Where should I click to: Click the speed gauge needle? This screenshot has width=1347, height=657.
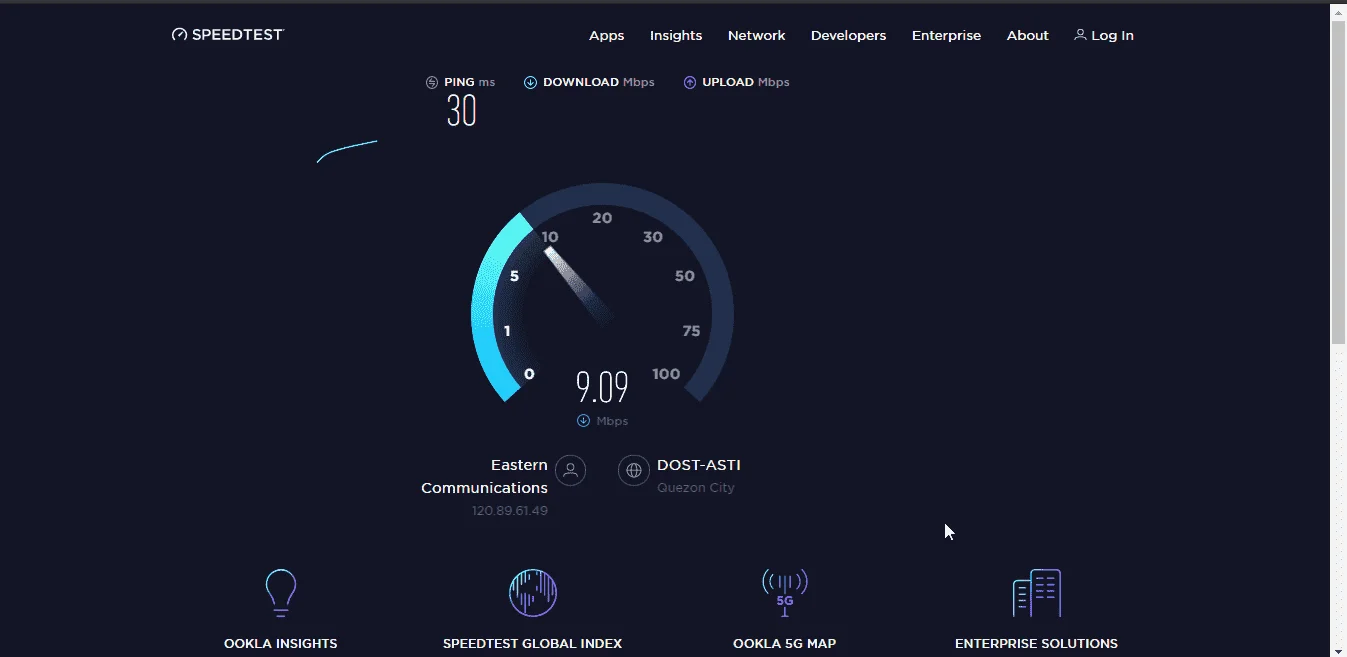pos(579,285)
